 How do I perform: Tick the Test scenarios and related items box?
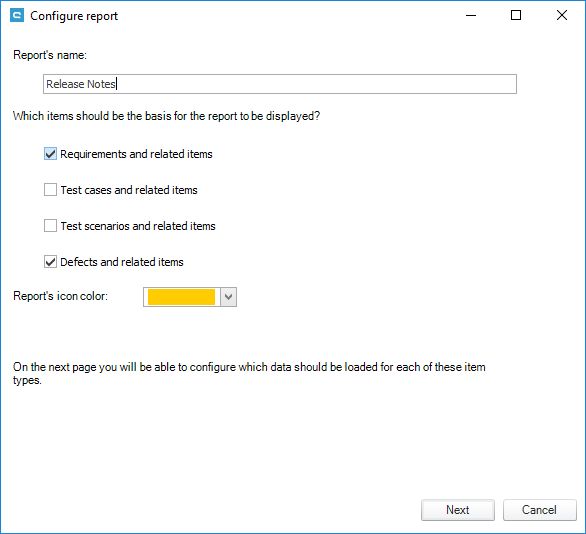pyautogui.click(x=50, y=226)
